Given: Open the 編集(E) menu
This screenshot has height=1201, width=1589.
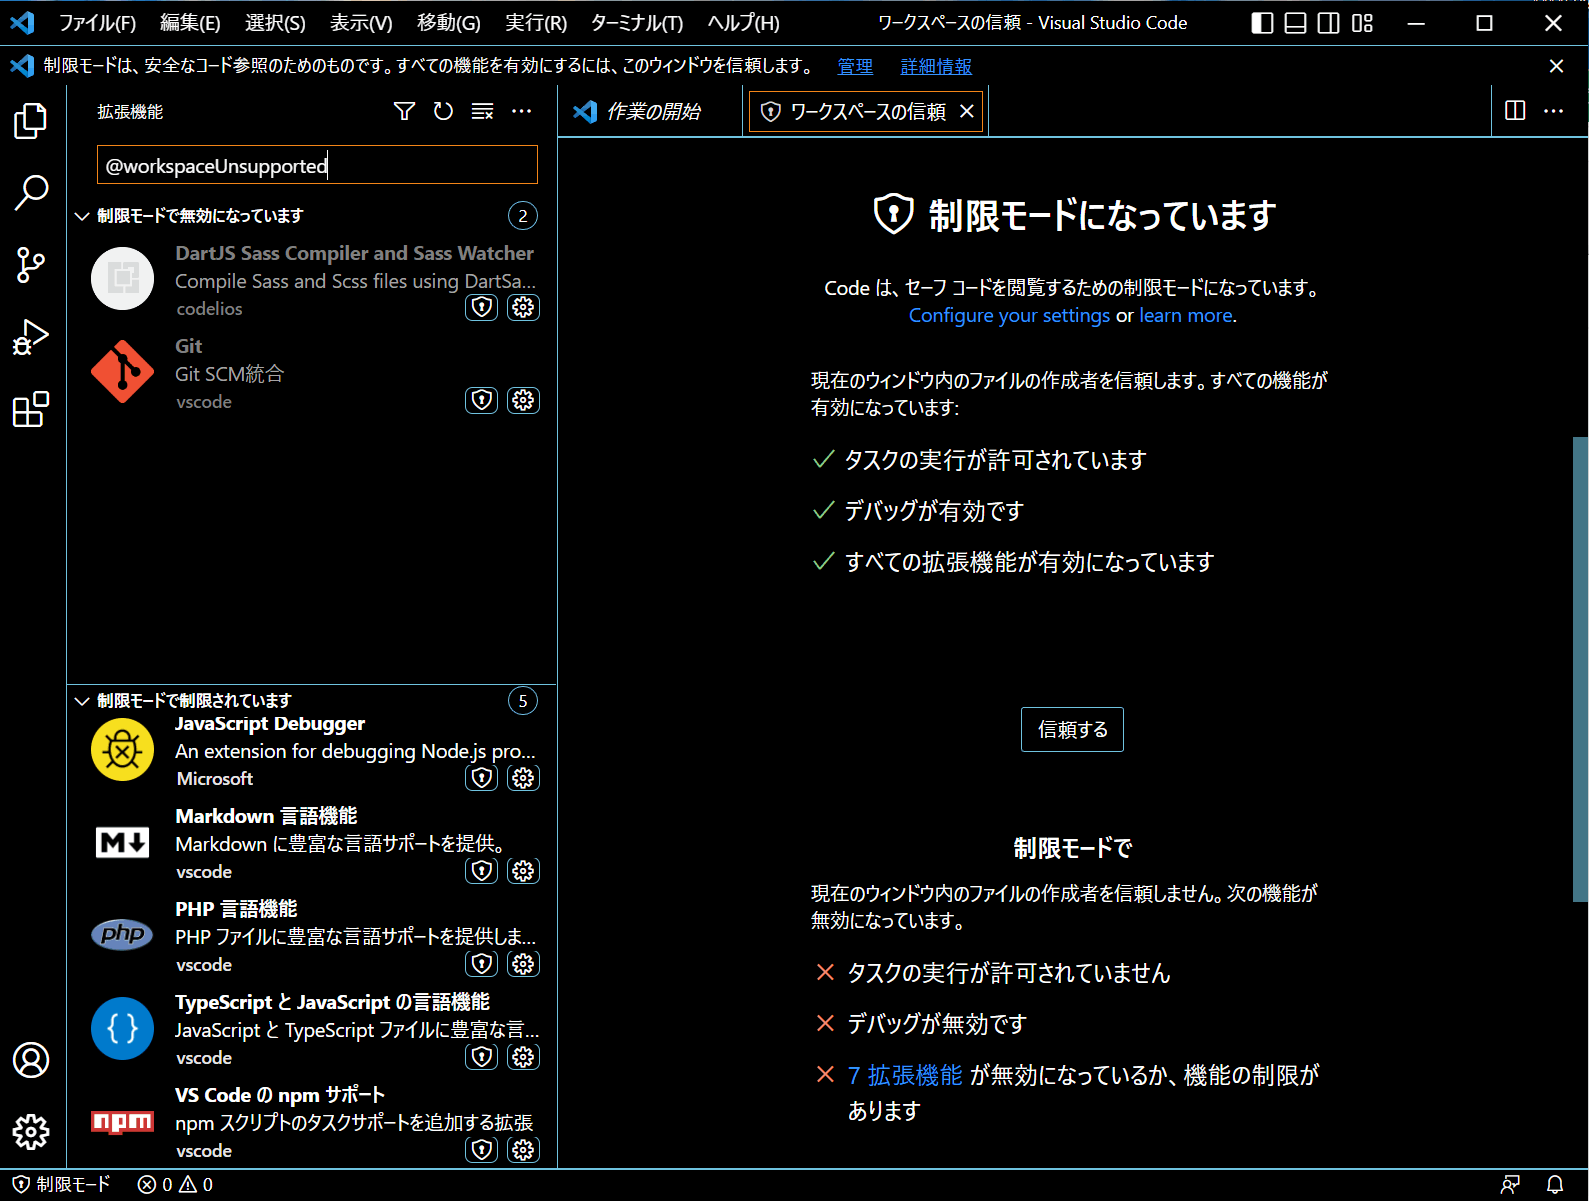Looking at the screenshot, I should tap(190, 23).
